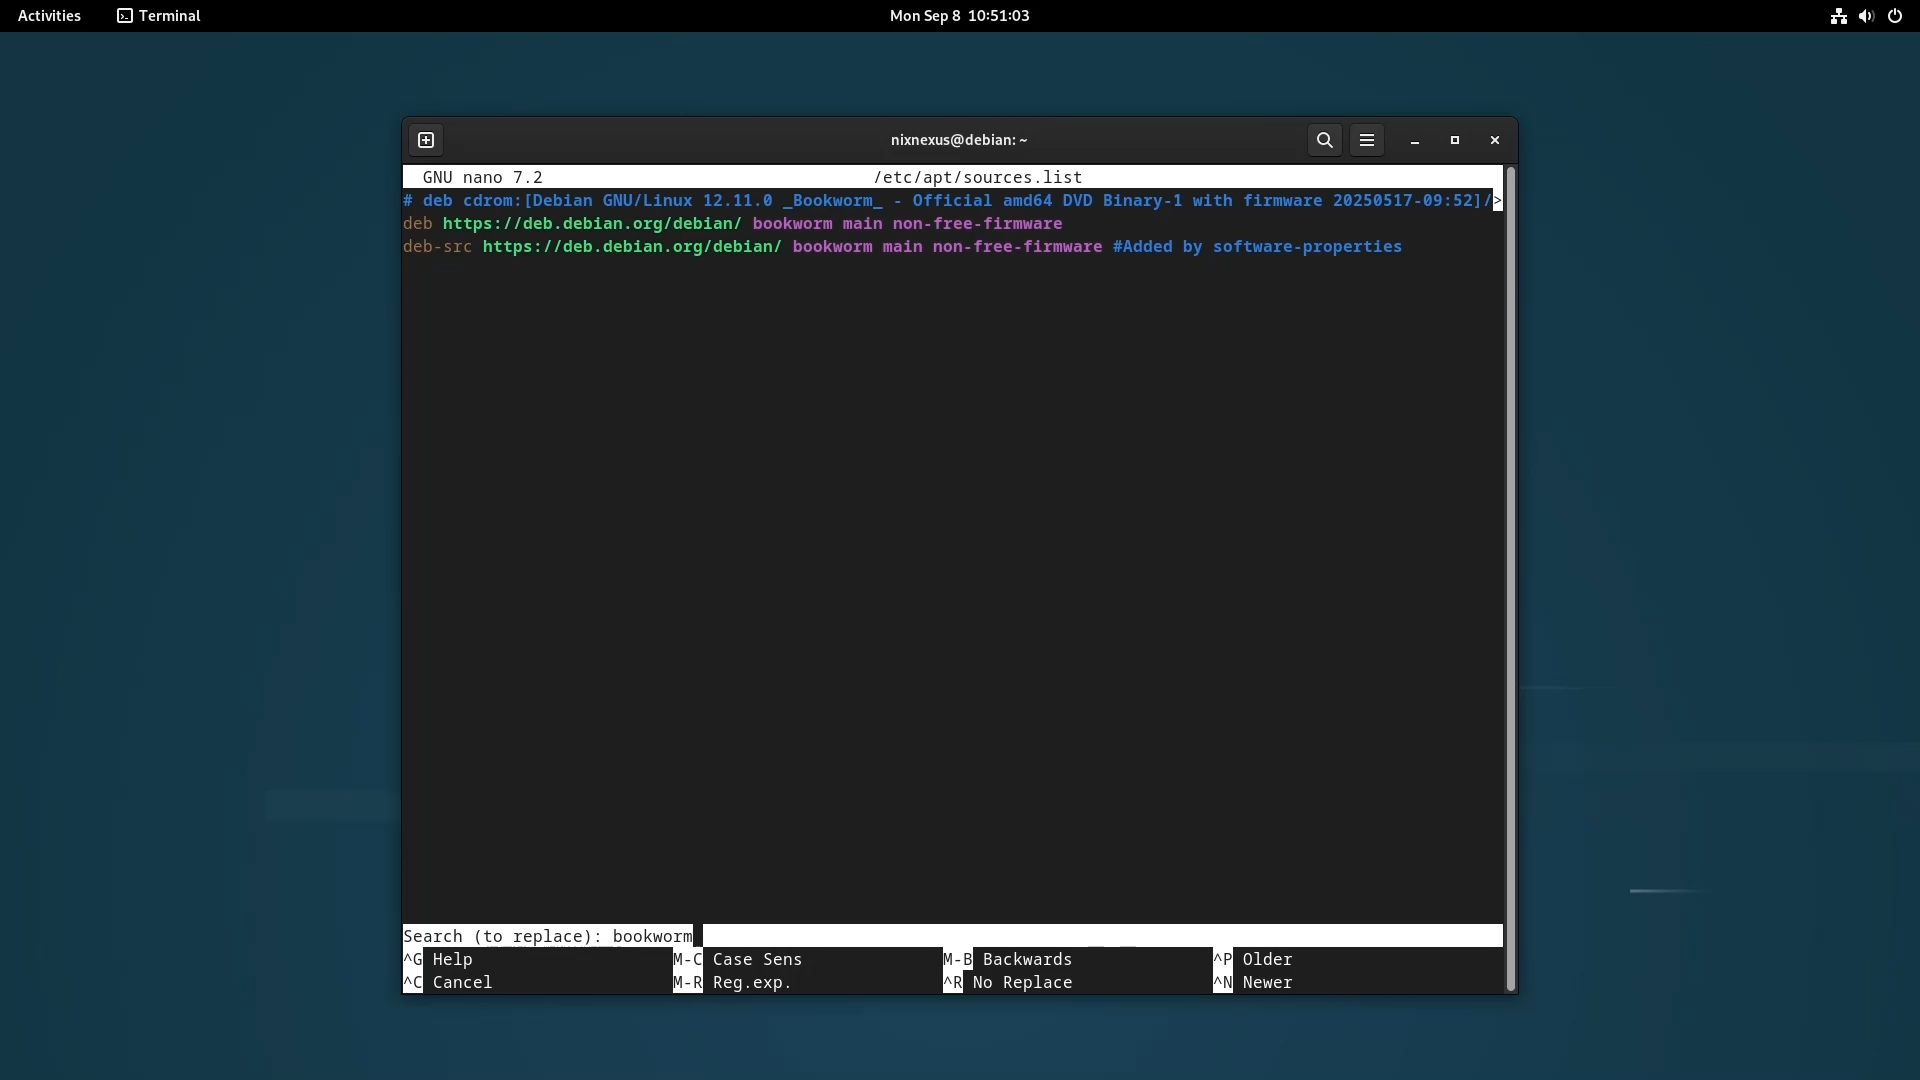Click the Help shortcut in nano
Viewport: 1920px width, 1080px height.
click(452, 959)
